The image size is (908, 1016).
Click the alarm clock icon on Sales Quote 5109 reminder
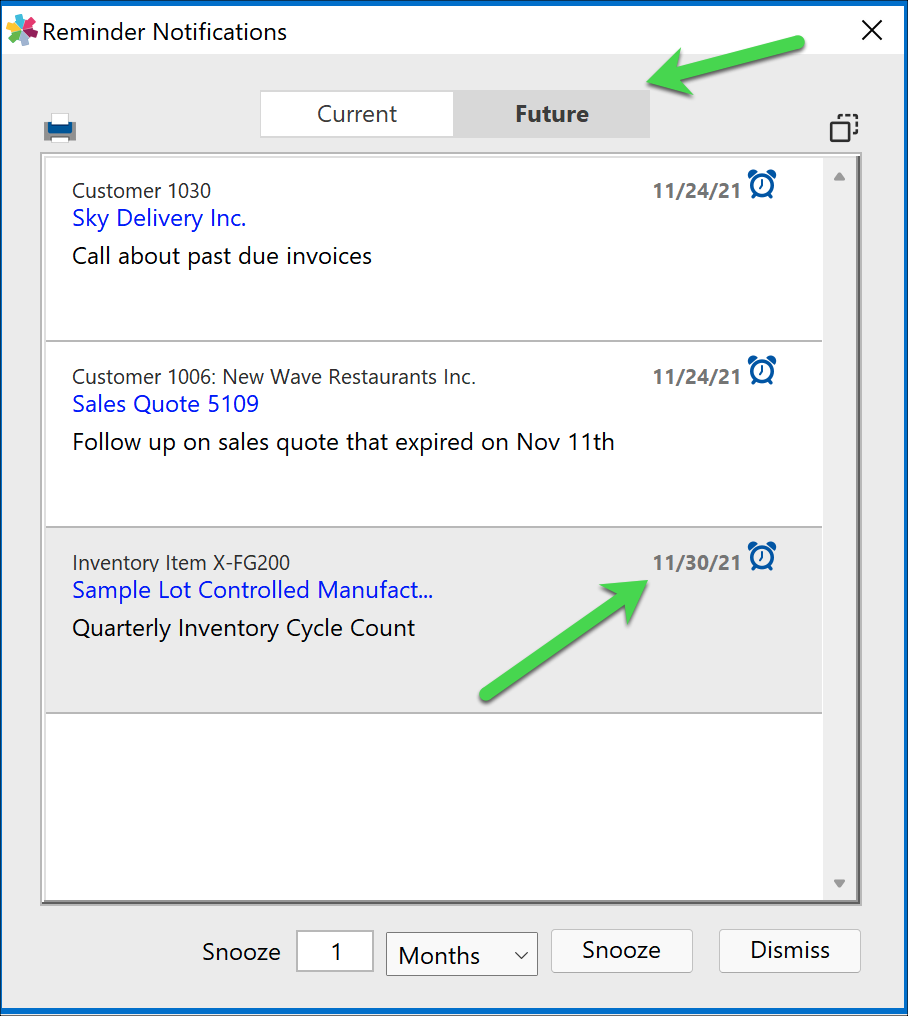pyautogui.click(x=761, y=370)
